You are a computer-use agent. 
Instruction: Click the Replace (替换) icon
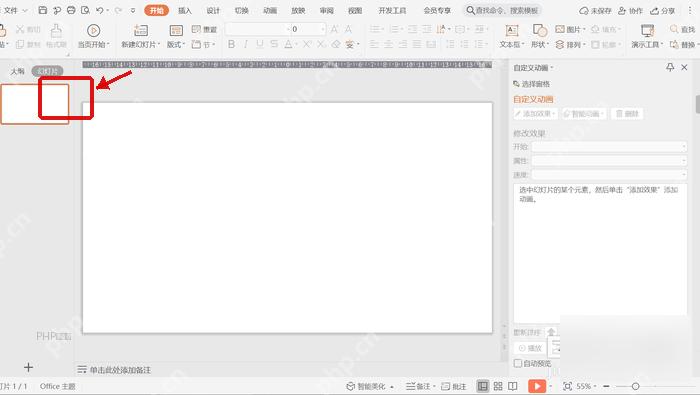click(x=674, y=45)
